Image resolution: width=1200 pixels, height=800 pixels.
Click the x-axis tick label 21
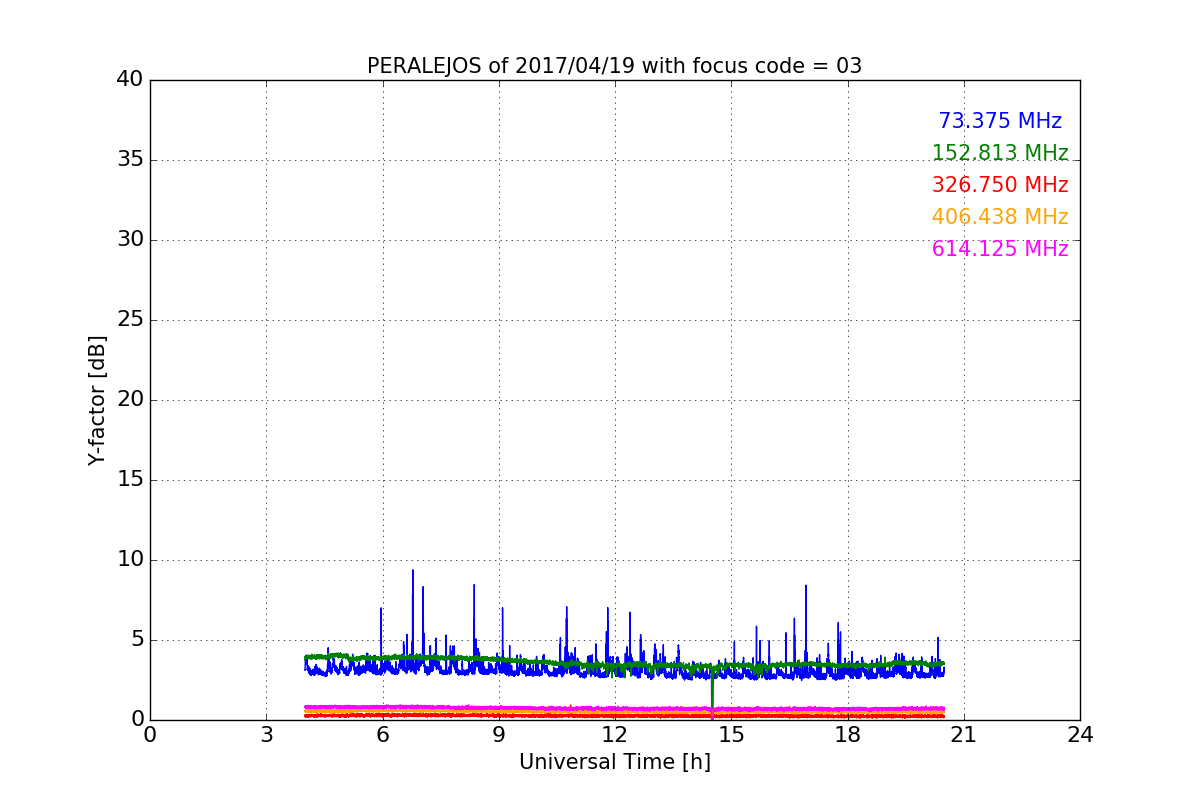click(964, 735)
